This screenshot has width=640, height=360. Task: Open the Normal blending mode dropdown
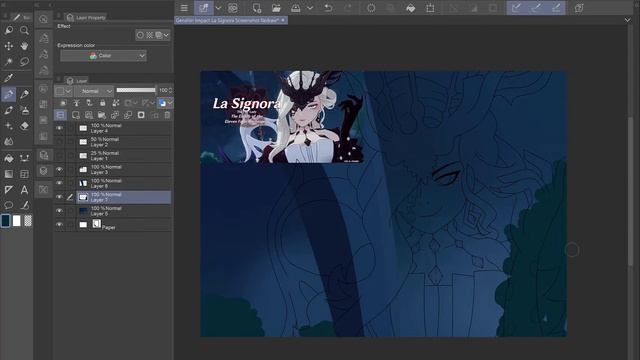(94, 91)
